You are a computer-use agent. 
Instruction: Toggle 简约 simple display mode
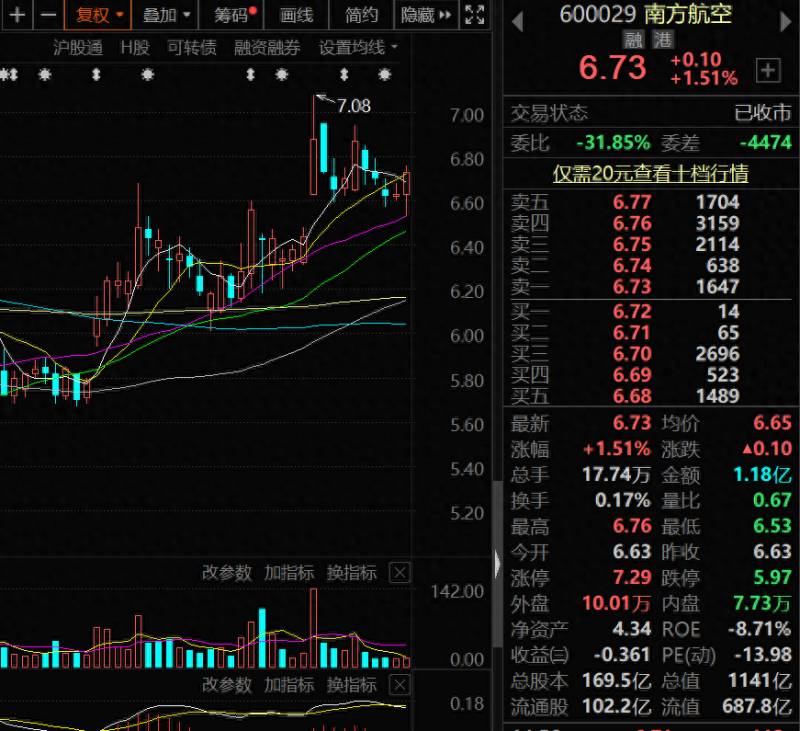coord(362,15)
